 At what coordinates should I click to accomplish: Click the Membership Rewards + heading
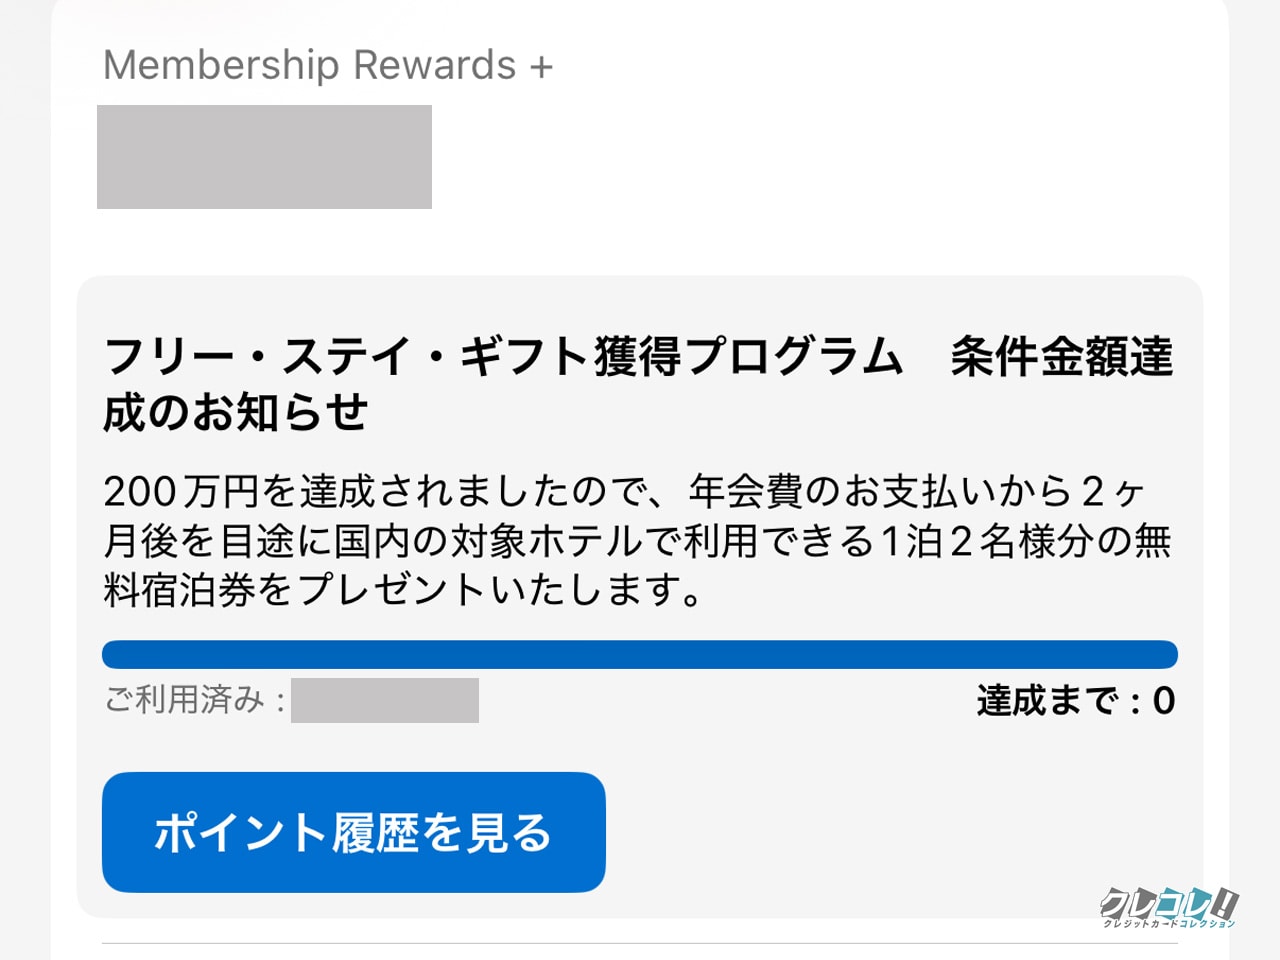pos(327,65)
